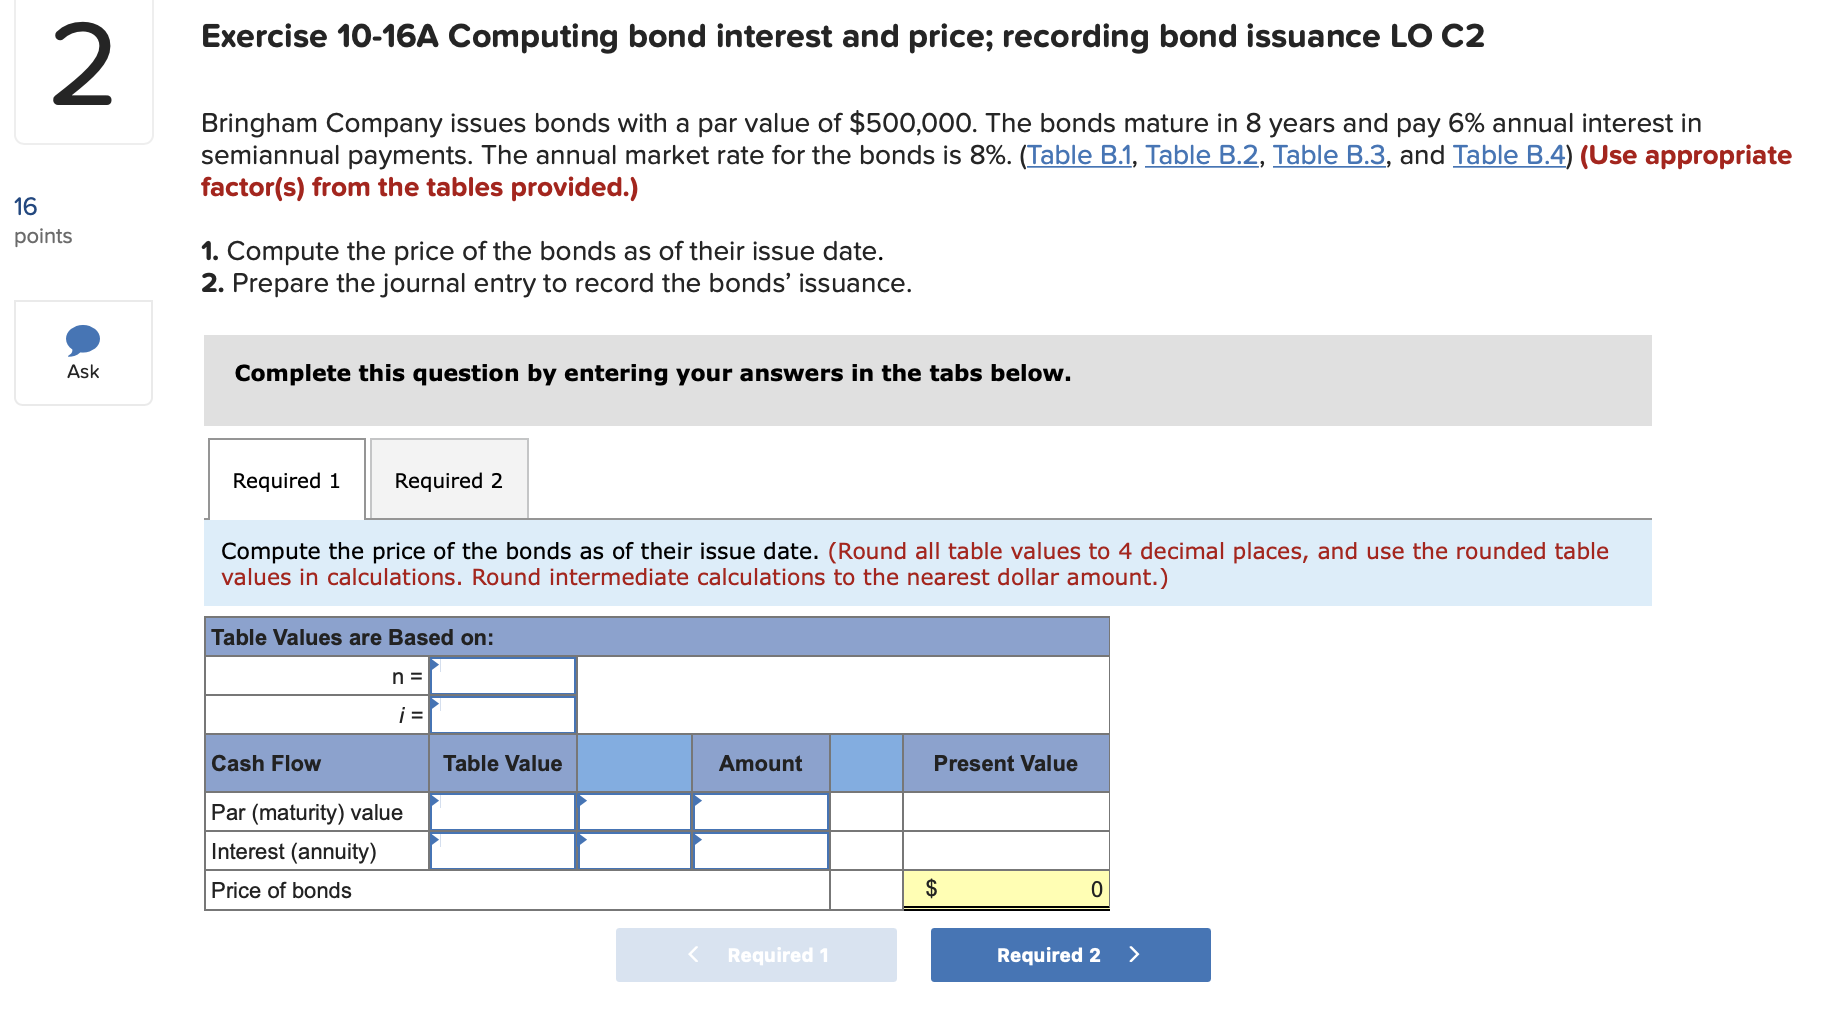Click the yellow Price of bonds total cell

point(1005,889)
